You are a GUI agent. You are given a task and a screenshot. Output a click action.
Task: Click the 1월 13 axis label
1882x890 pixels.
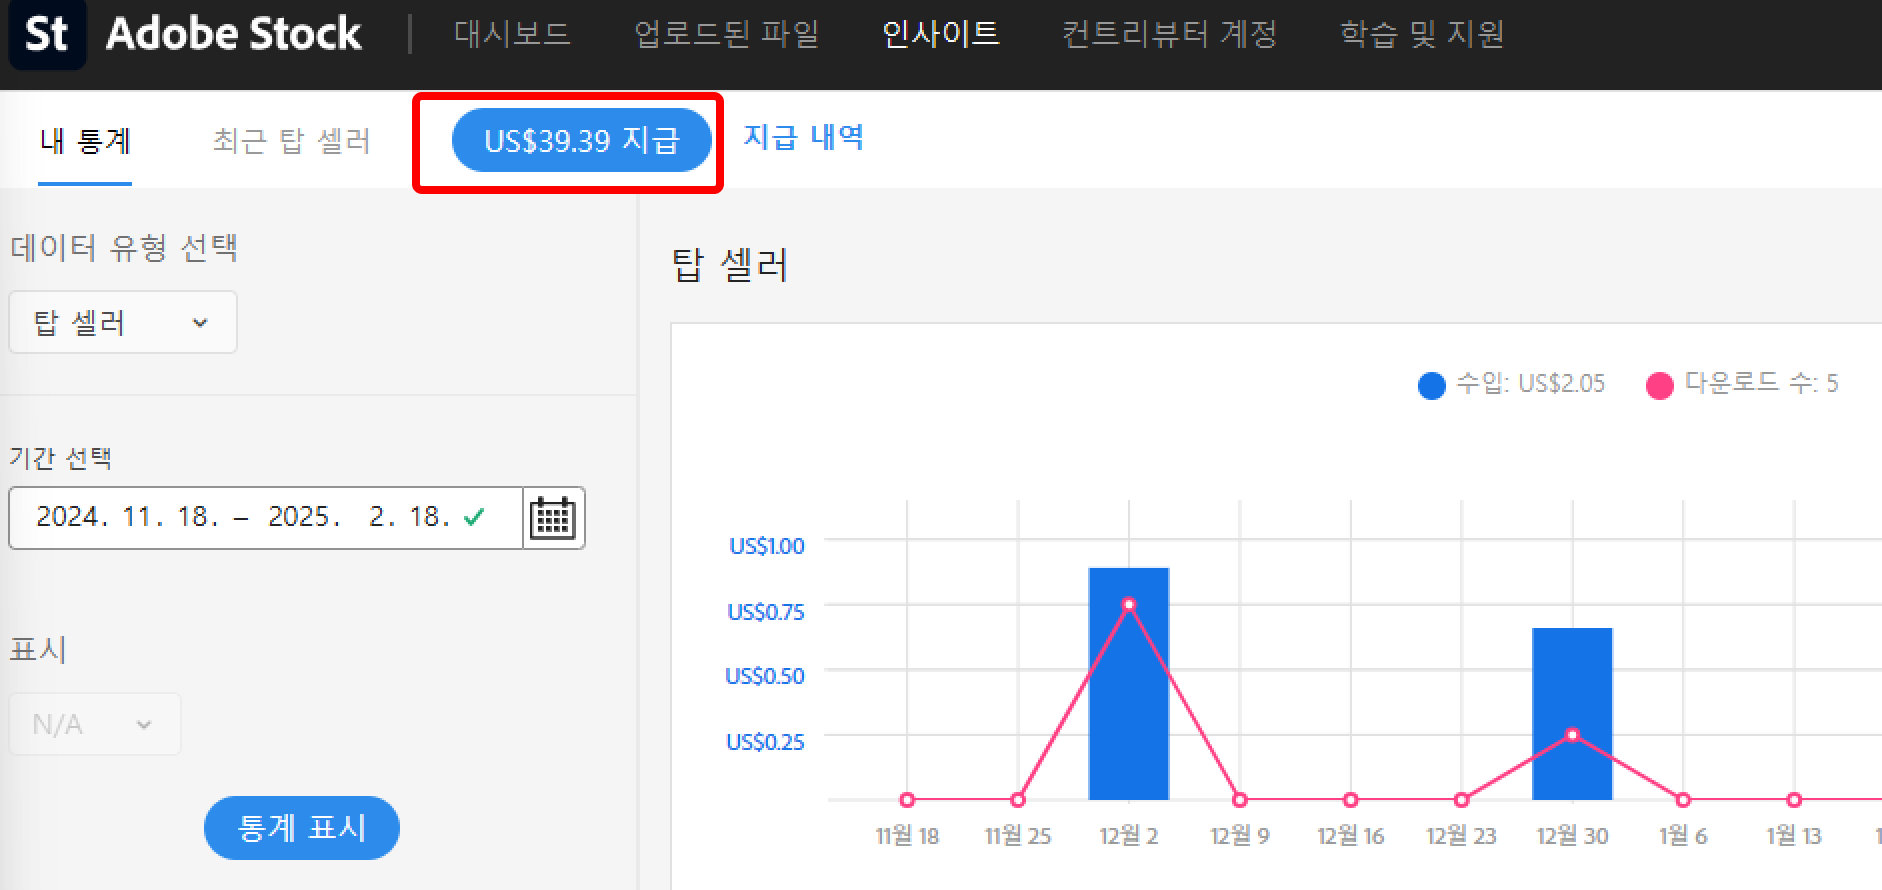pyautogui.click(x=1794, y=836)
